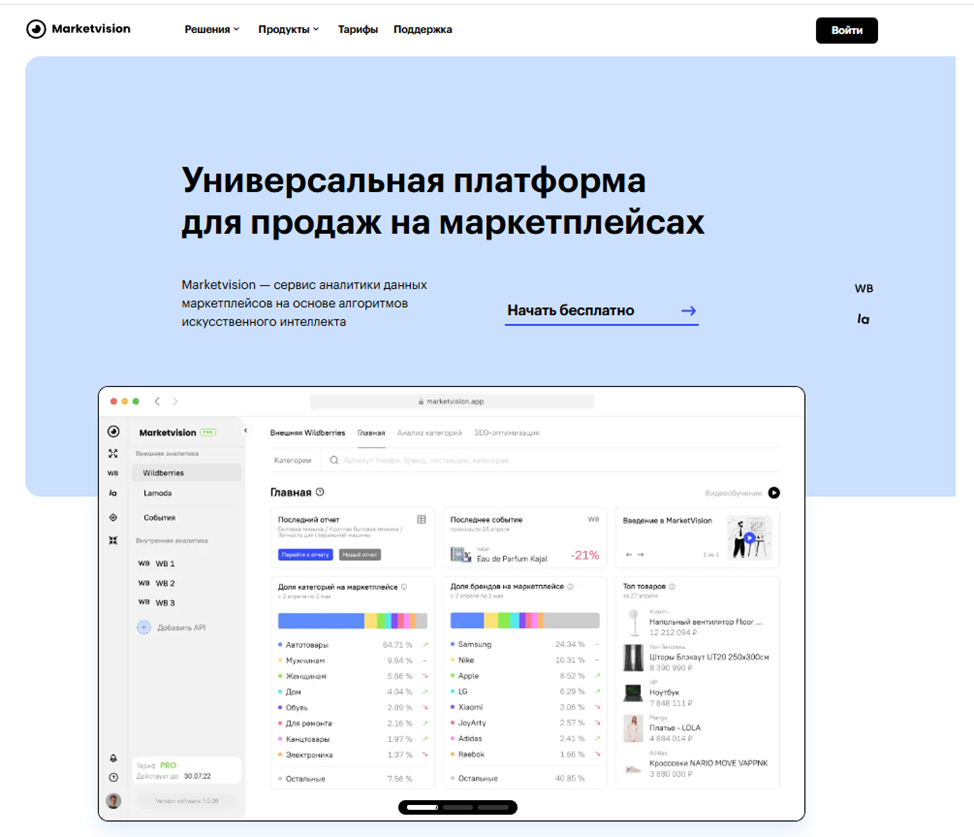Open notifications via the bell icon
The height and width of the screenshot is (837, 974).
(113, 758)
